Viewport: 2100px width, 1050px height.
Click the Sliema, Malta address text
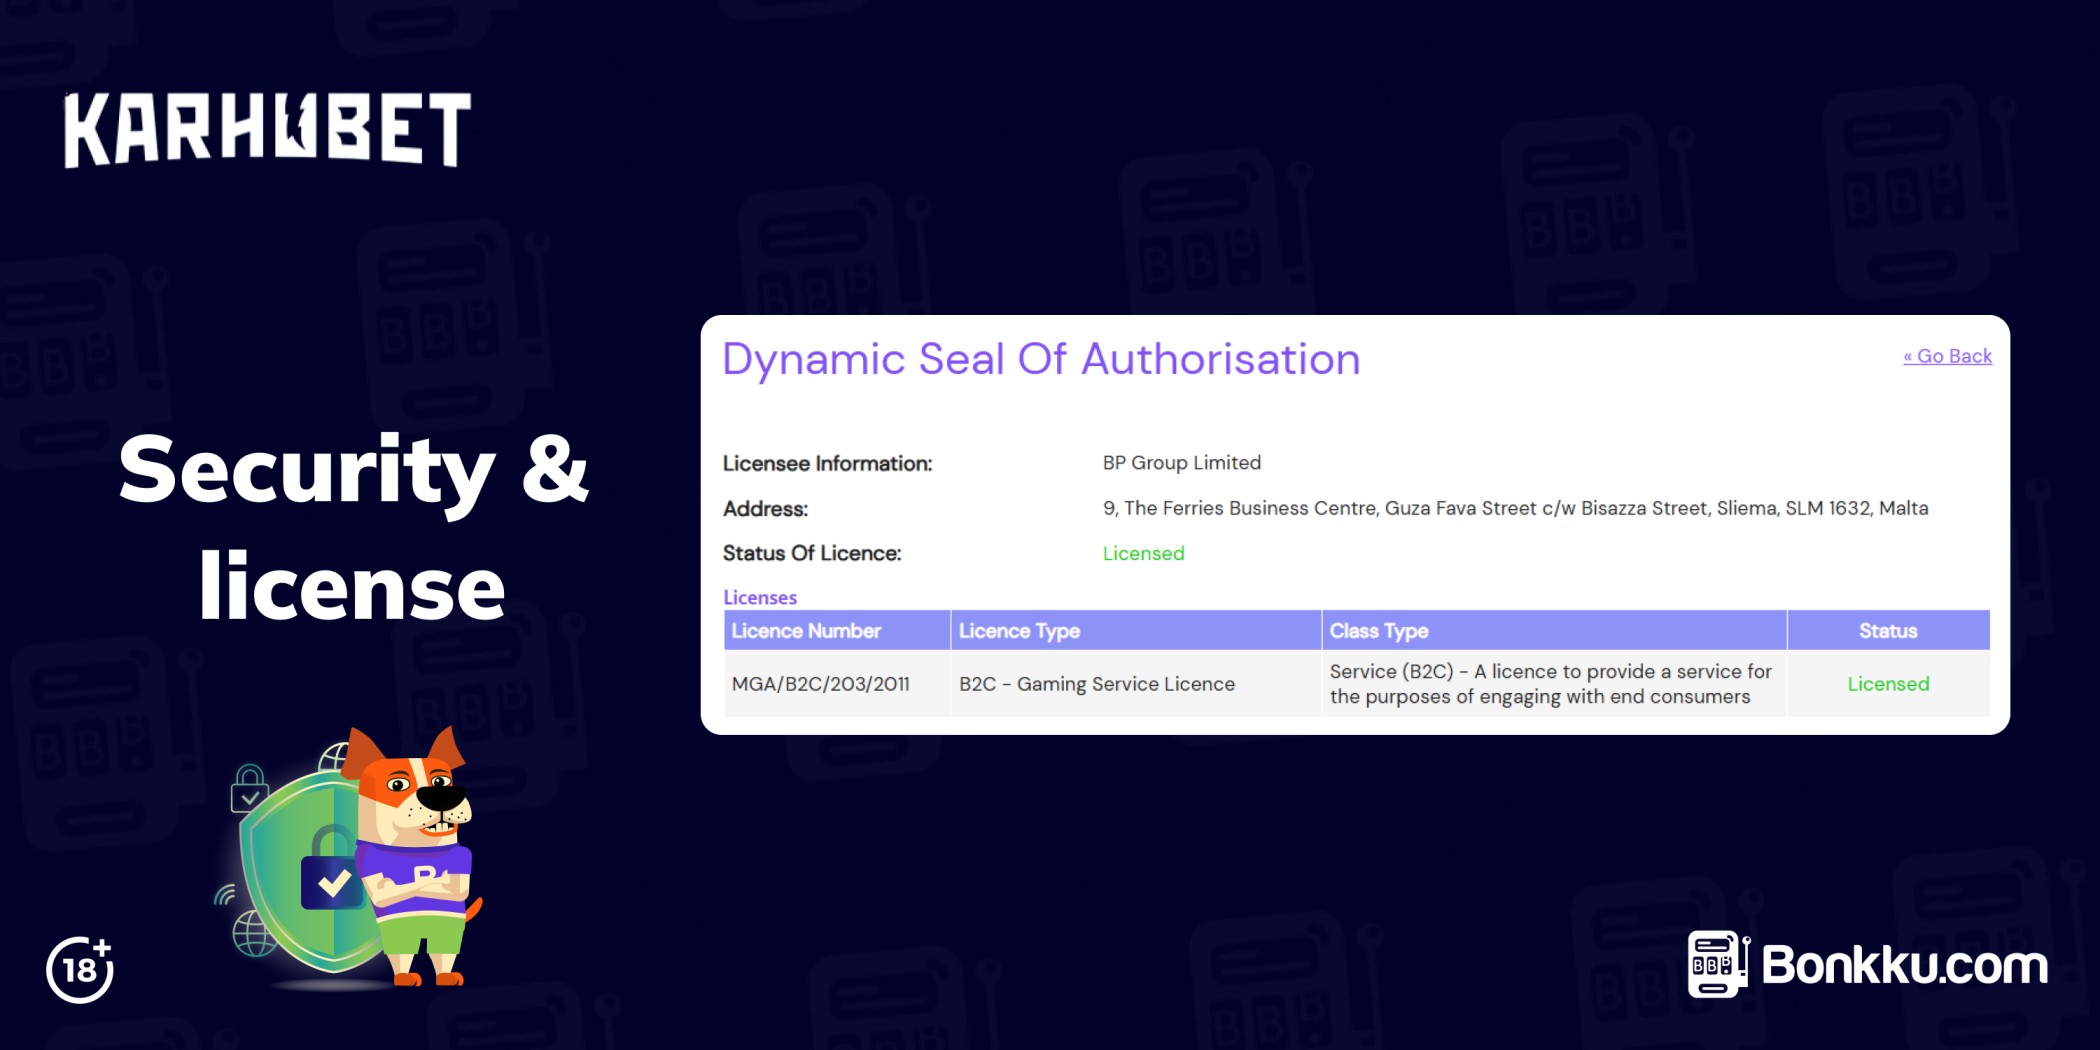(1514, 508)
